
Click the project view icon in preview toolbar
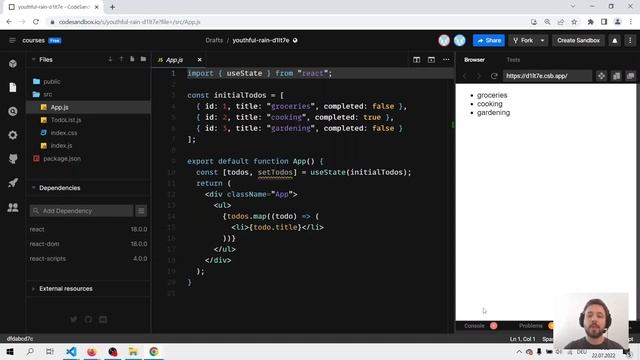tap(616, 76)
